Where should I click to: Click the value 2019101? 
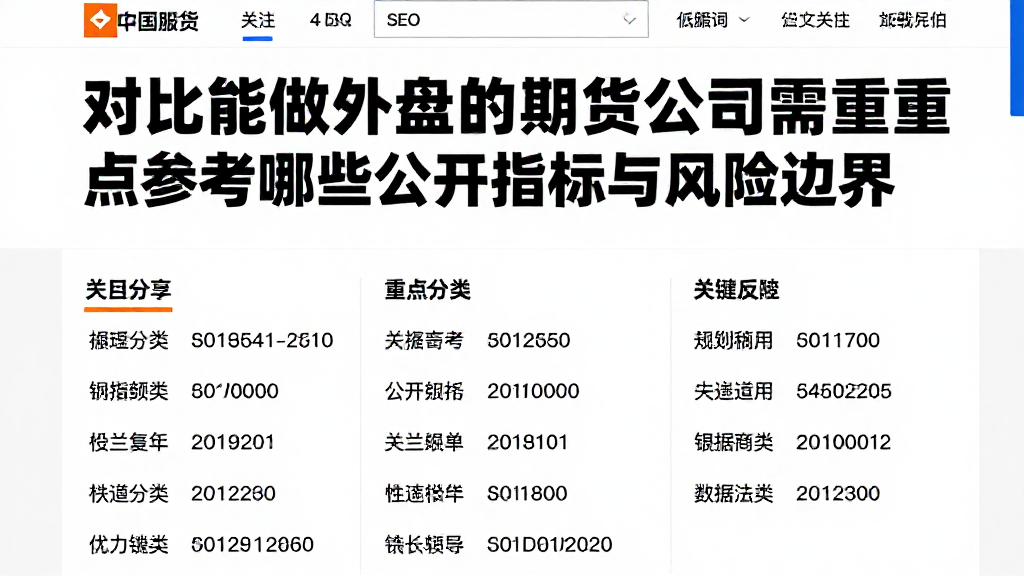528,442
